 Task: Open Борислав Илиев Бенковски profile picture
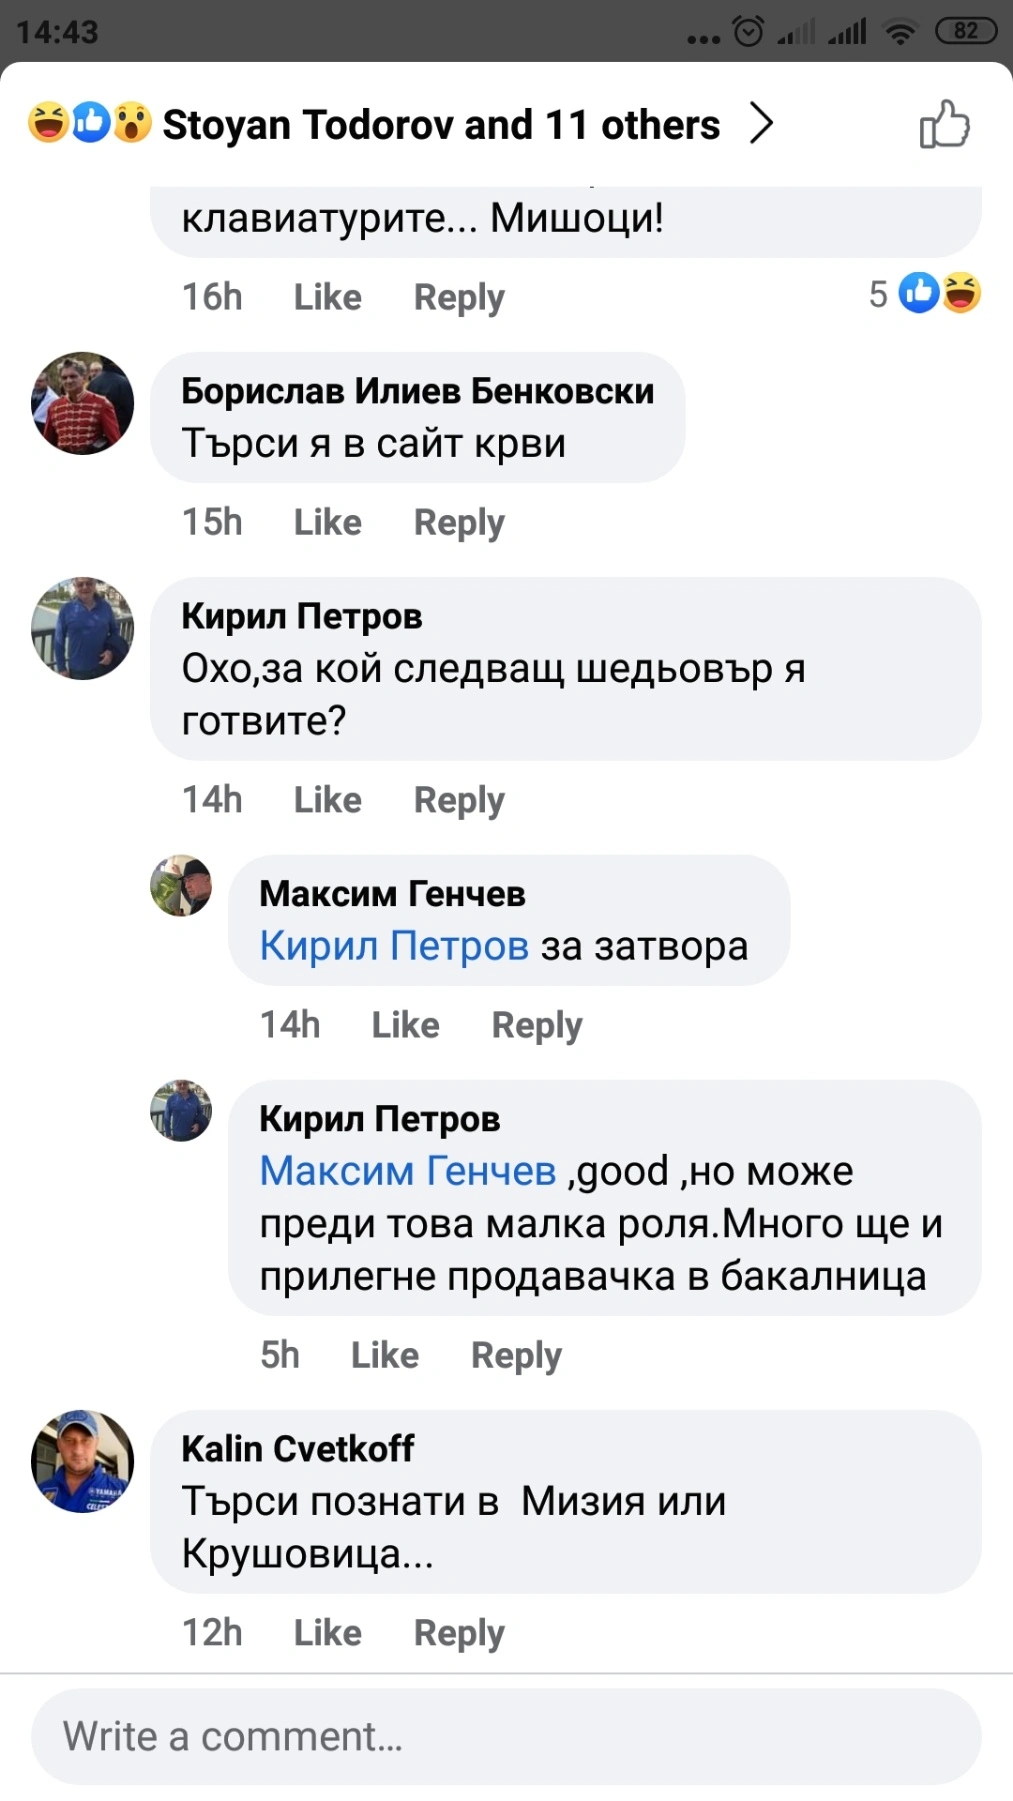pos(83,403)
